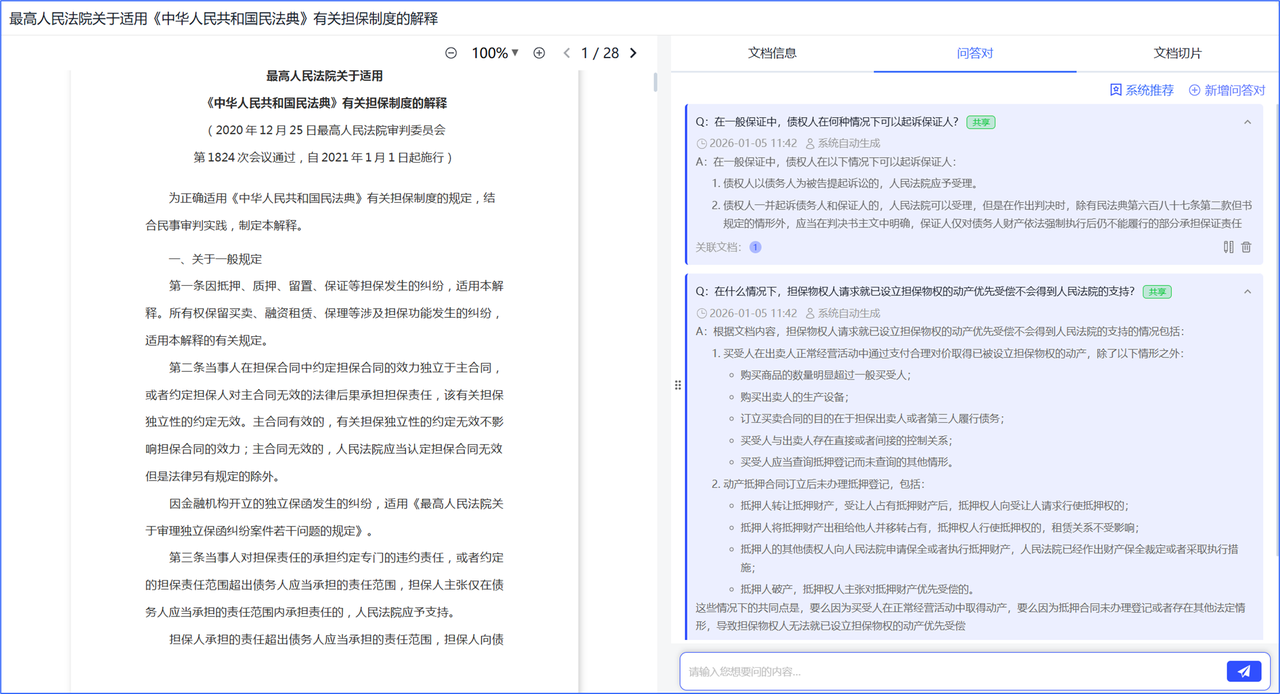The image size is (1280, 694).
Task: Click the panel drag handle between the panes
Action: (678, 383)
